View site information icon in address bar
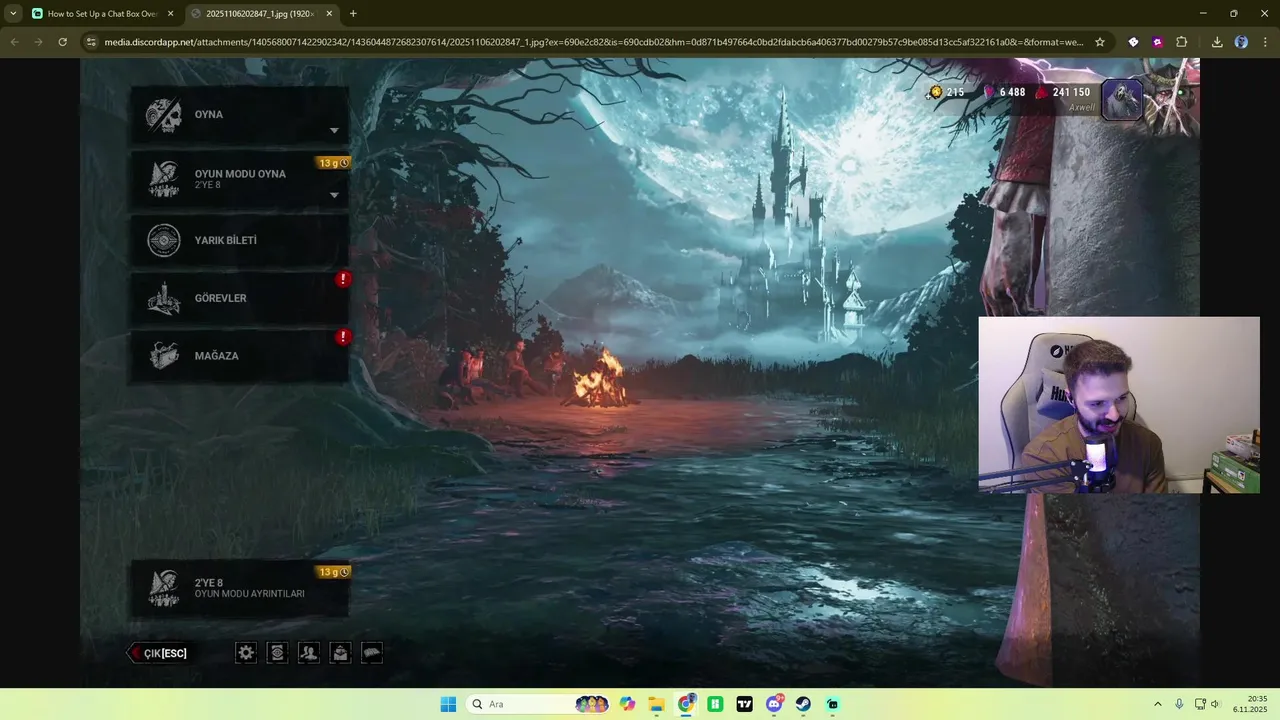This screenshot has width=1280, height=720. point(91,42)
